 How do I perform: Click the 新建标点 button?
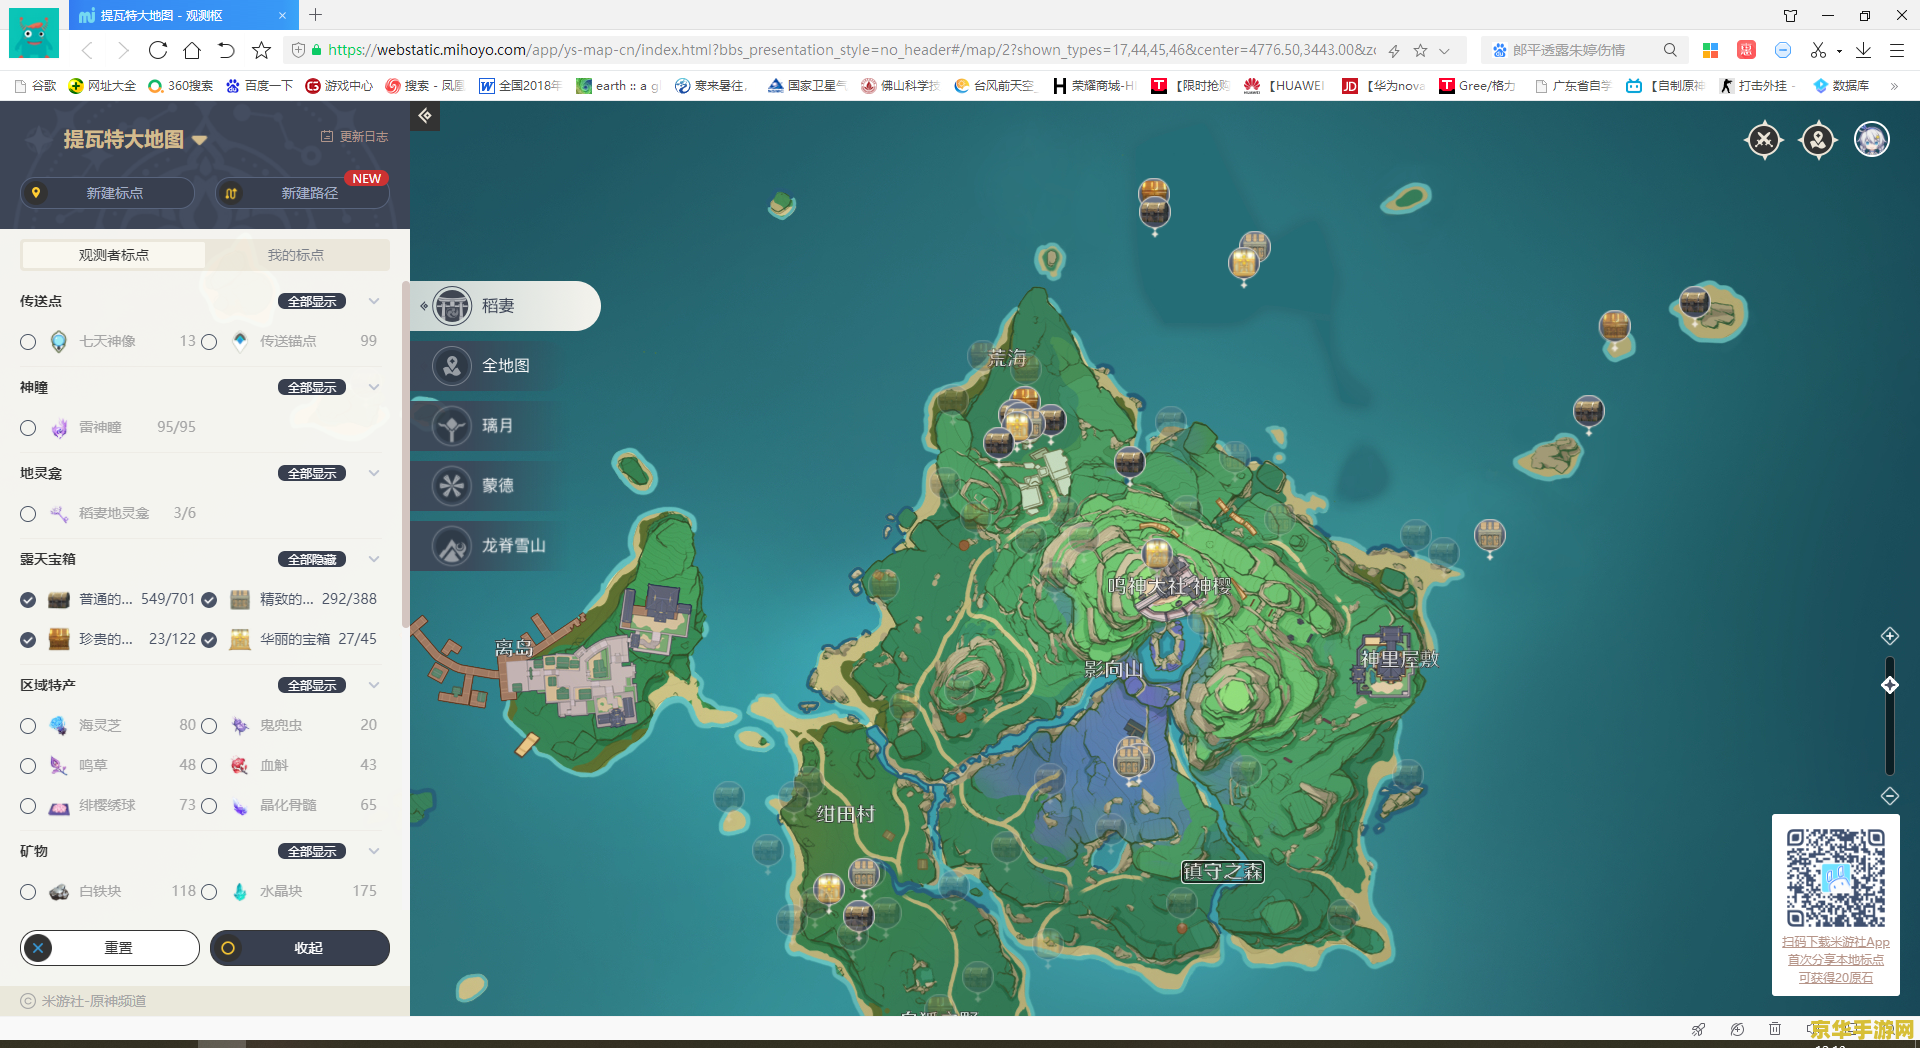107,193
